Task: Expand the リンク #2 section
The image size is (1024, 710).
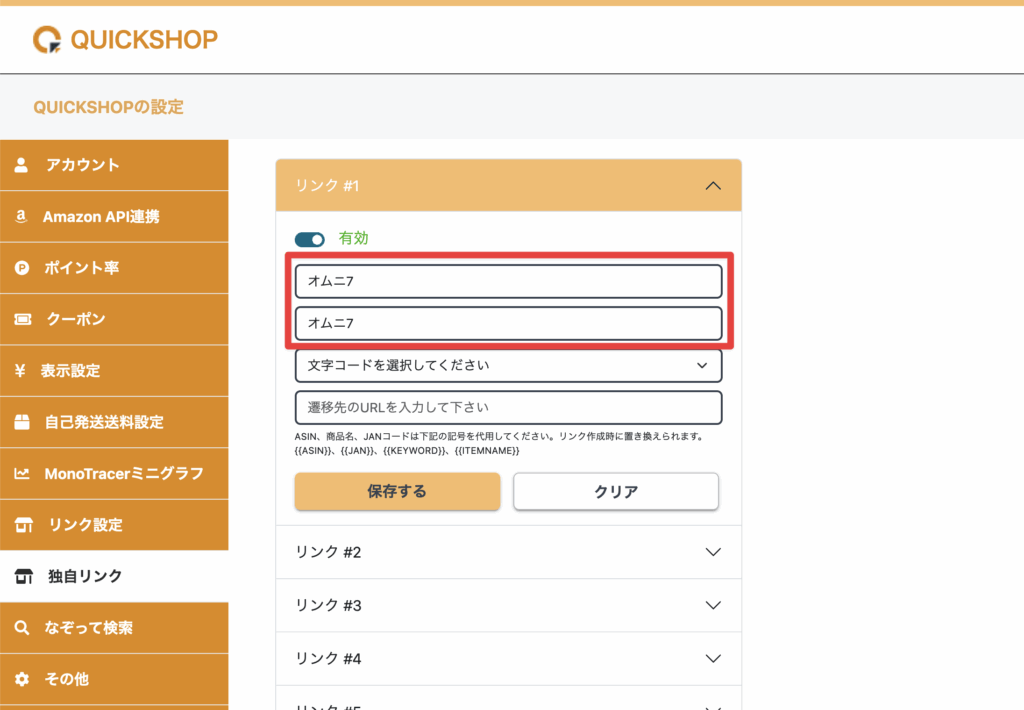Action: pos(508,552)
